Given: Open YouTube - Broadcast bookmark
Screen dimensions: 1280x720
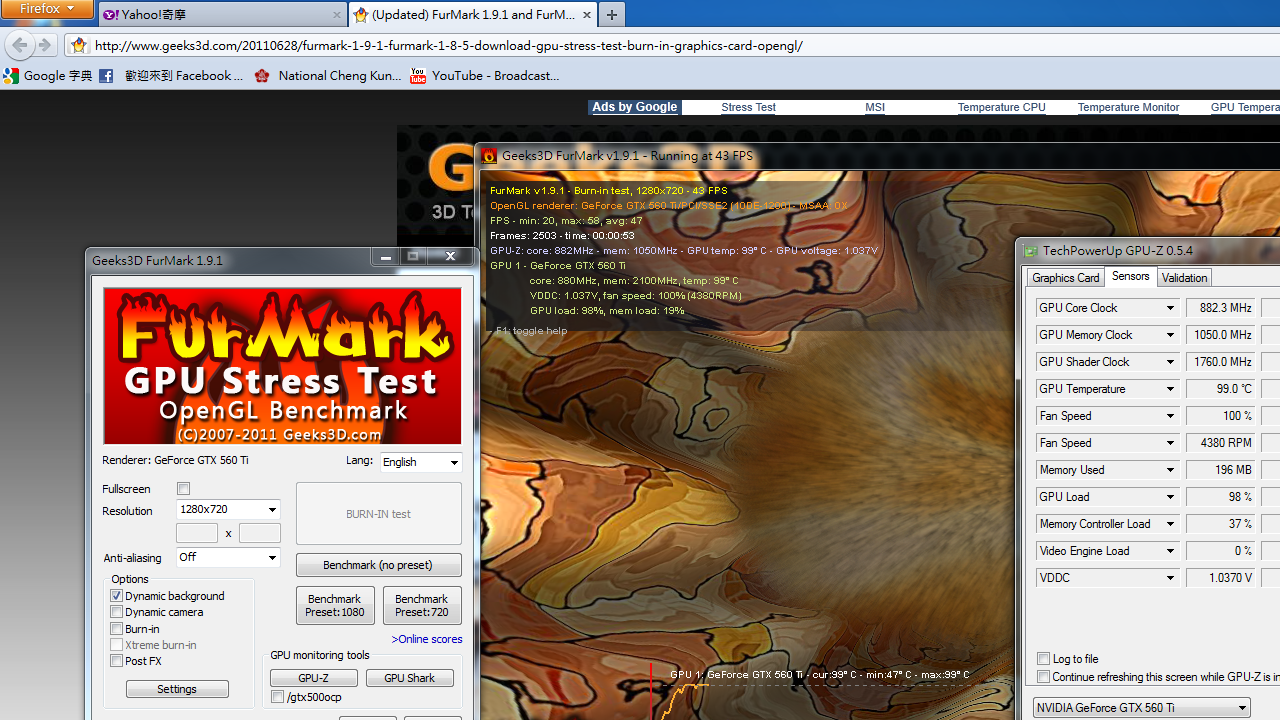Looking at the screenshot, I should tap(485, 75).
